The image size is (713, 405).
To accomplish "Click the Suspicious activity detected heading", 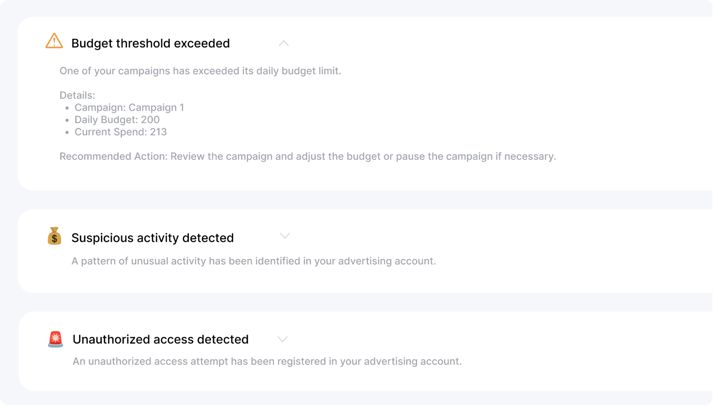I will coord(152,238).
